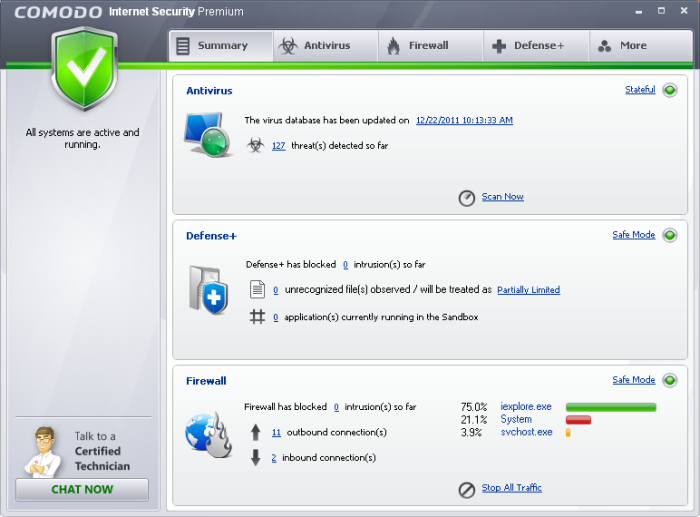Click the firewall globe flame icon
The image size is (700, 517).
pos(208,435)
